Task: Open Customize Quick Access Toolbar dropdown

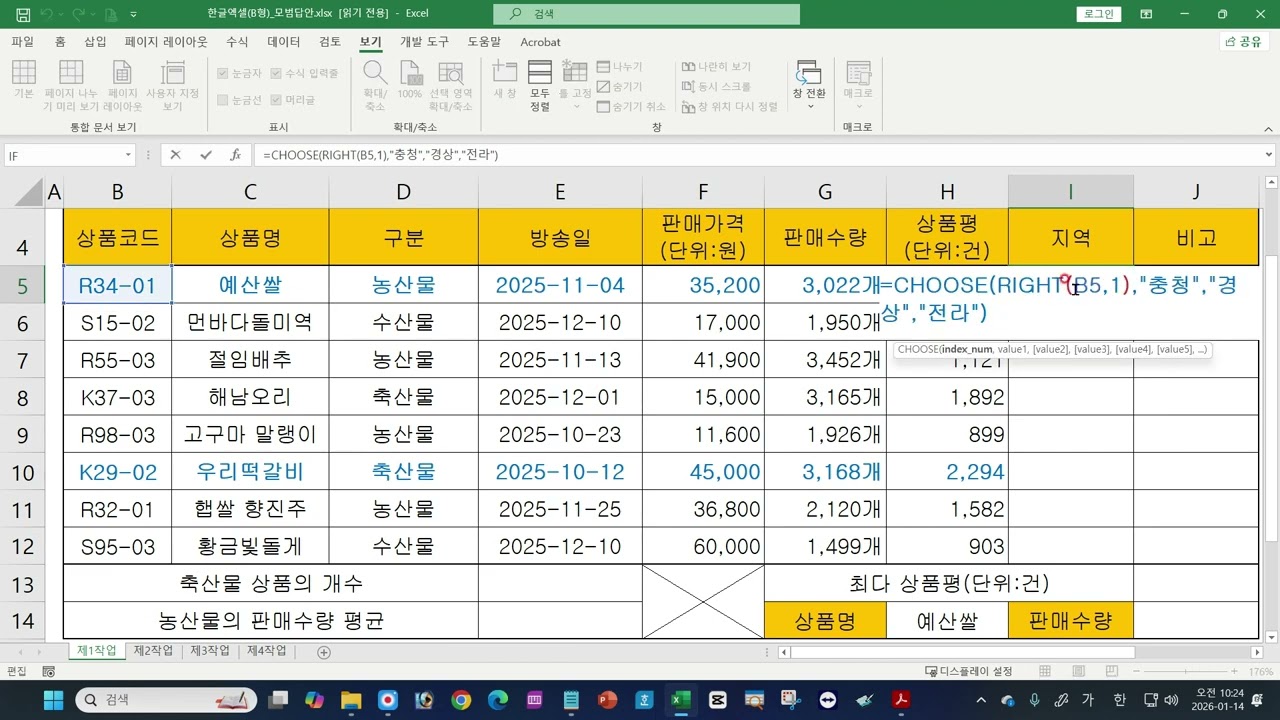Action: point(134,14)
